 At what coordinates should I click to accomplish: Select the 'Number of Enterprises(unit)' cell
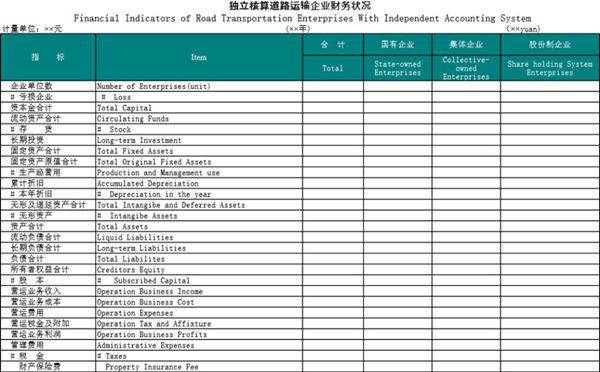(x=199, y=86)
